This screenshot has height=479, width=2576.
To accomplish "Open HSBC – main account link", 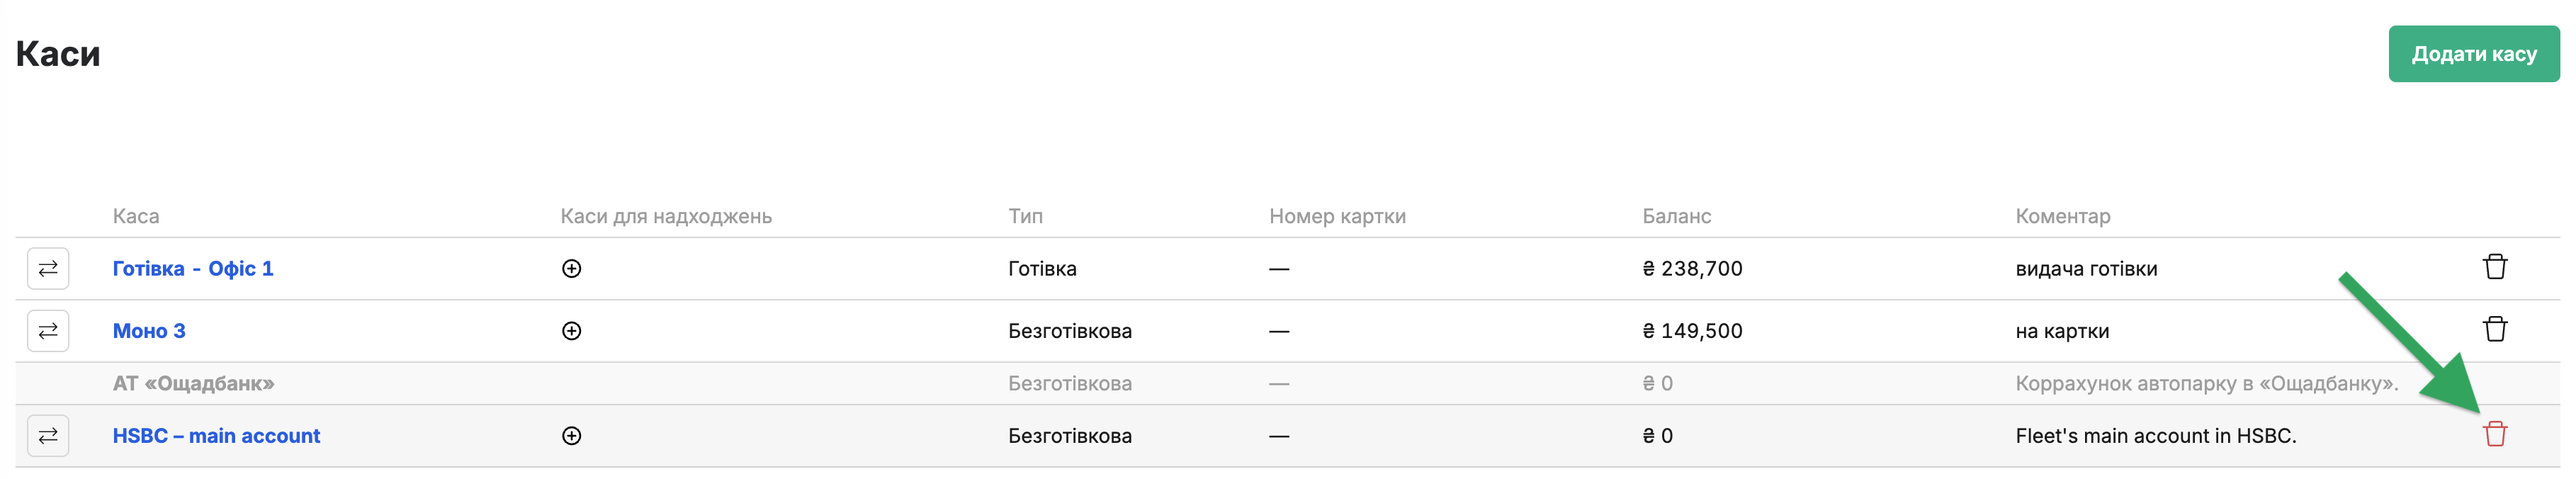I will [216, 436].
